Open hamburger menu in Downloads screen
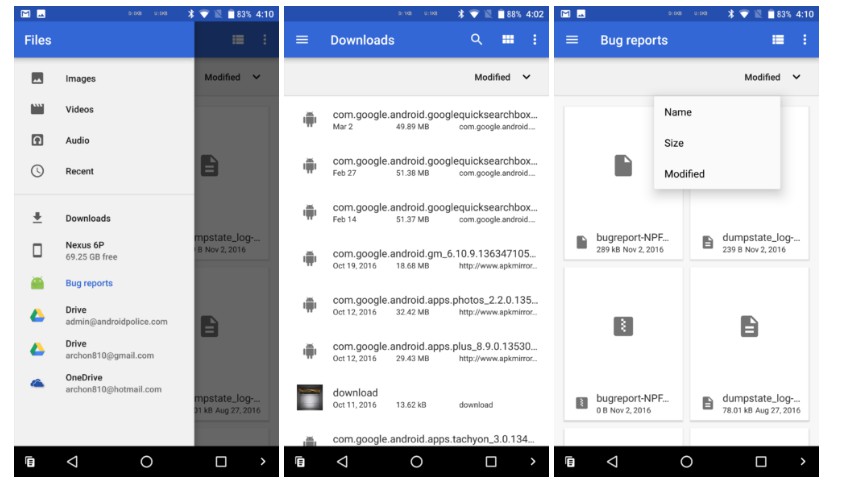This screenshot has height=487, width=841. [302, 40]
